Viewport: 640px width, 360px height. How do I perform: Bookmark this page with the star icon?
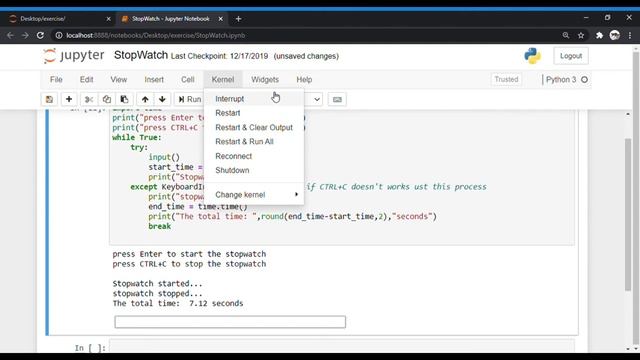[581, 36]
